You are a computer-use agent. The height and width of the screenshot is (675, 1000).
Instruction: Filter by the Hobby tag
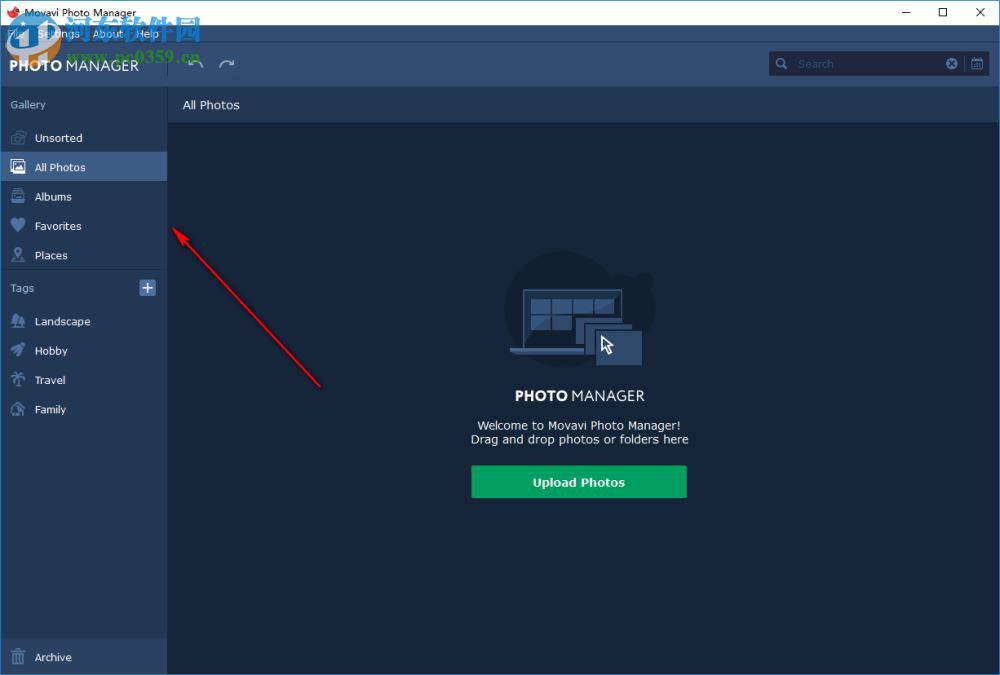point(84,350)
